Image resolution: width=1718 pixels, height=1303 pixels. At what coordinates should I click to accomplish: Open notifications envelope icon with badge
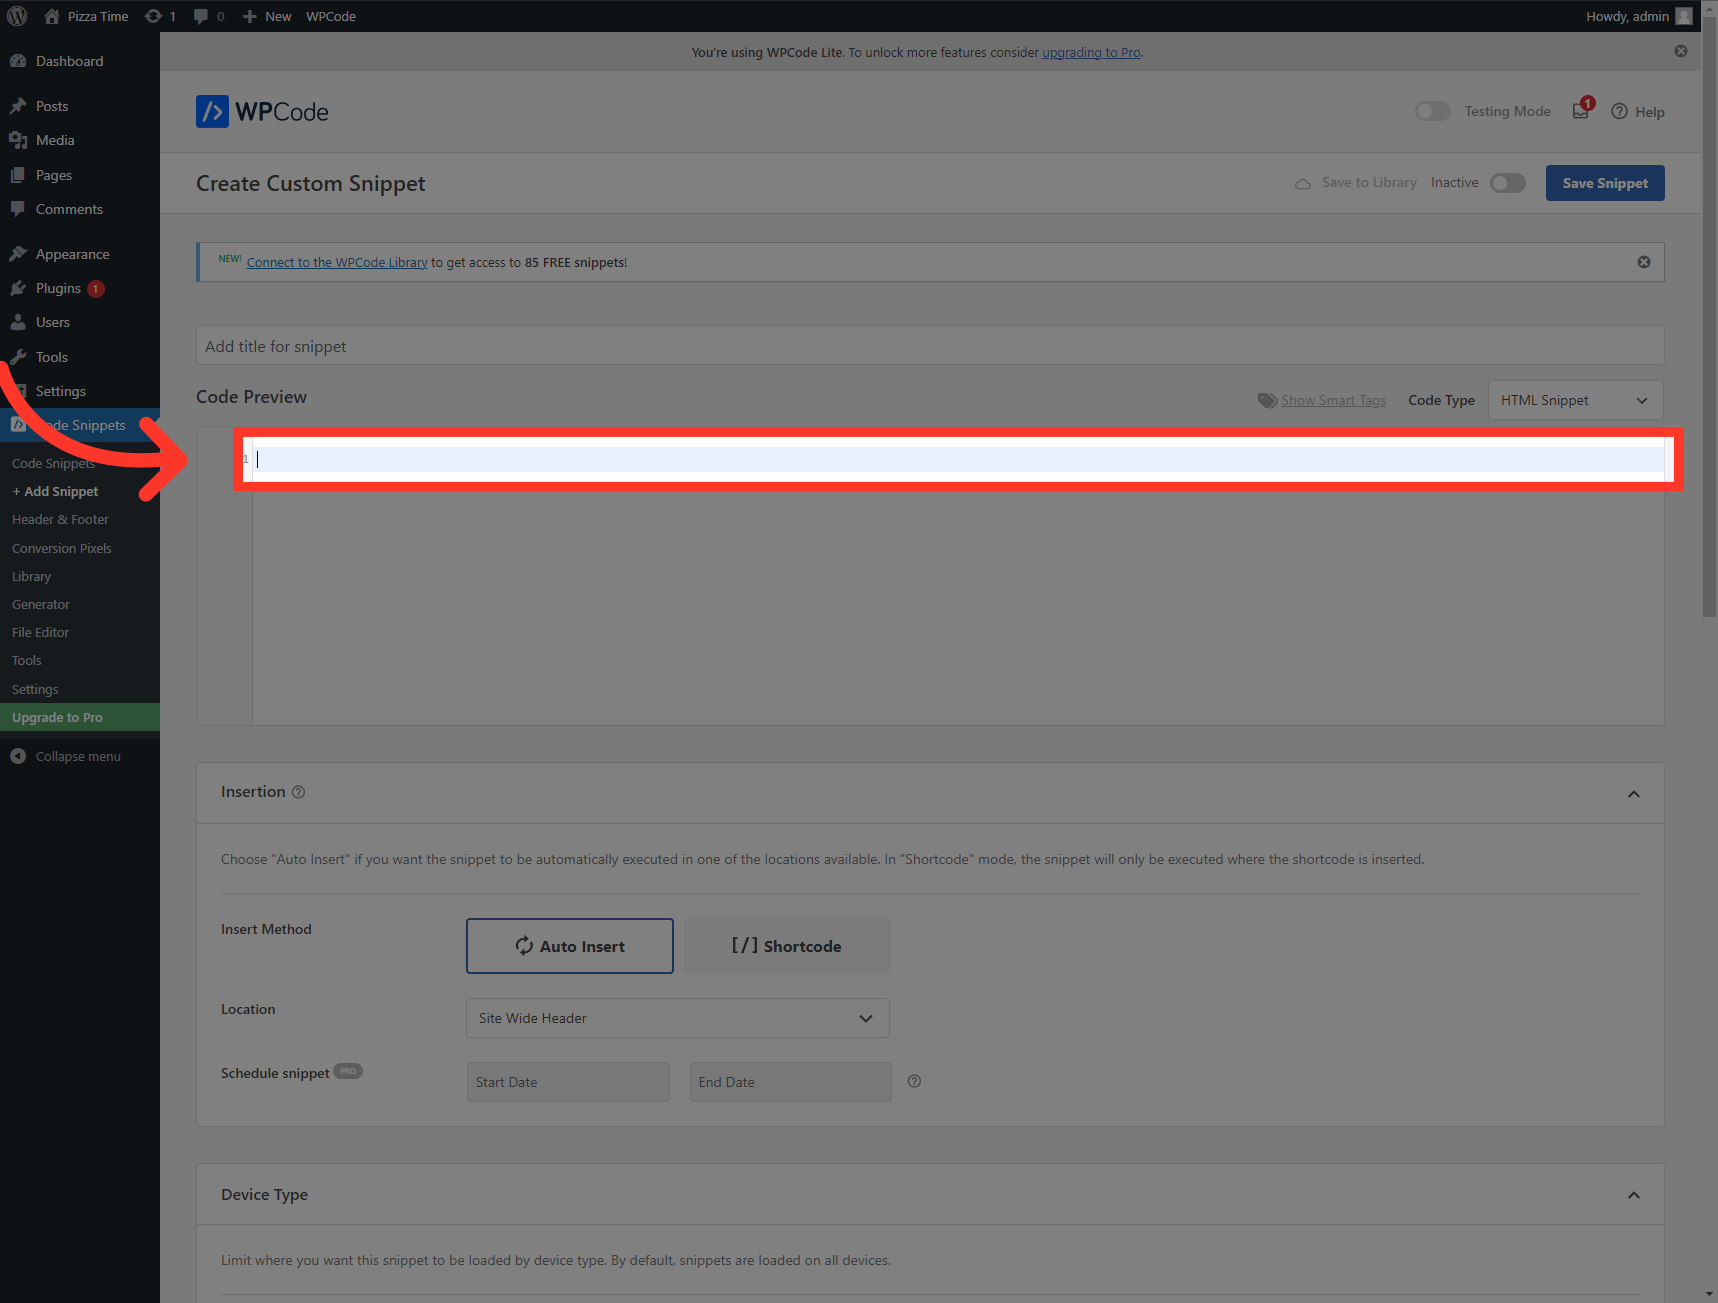[1579, 111]
